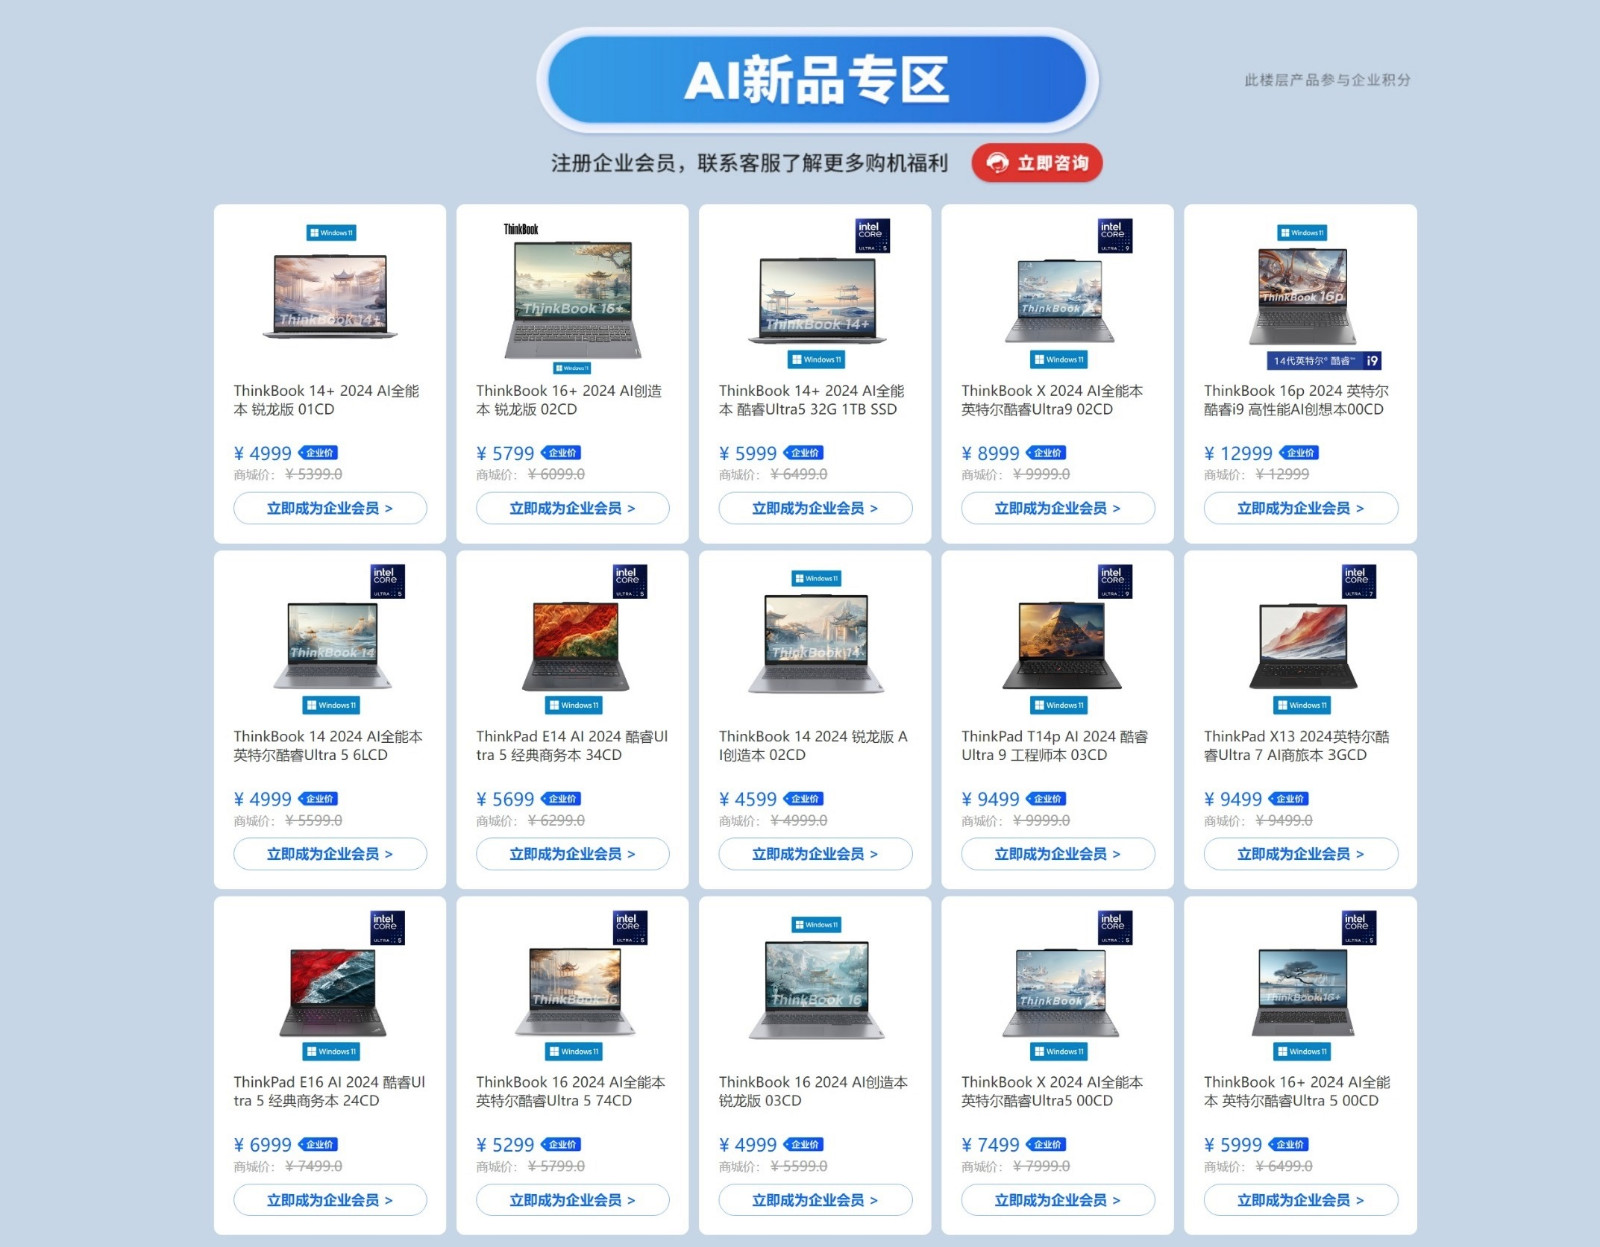Become enterprise member for ThinkPad X13

pyautogui.click(x=1301, y=854)
